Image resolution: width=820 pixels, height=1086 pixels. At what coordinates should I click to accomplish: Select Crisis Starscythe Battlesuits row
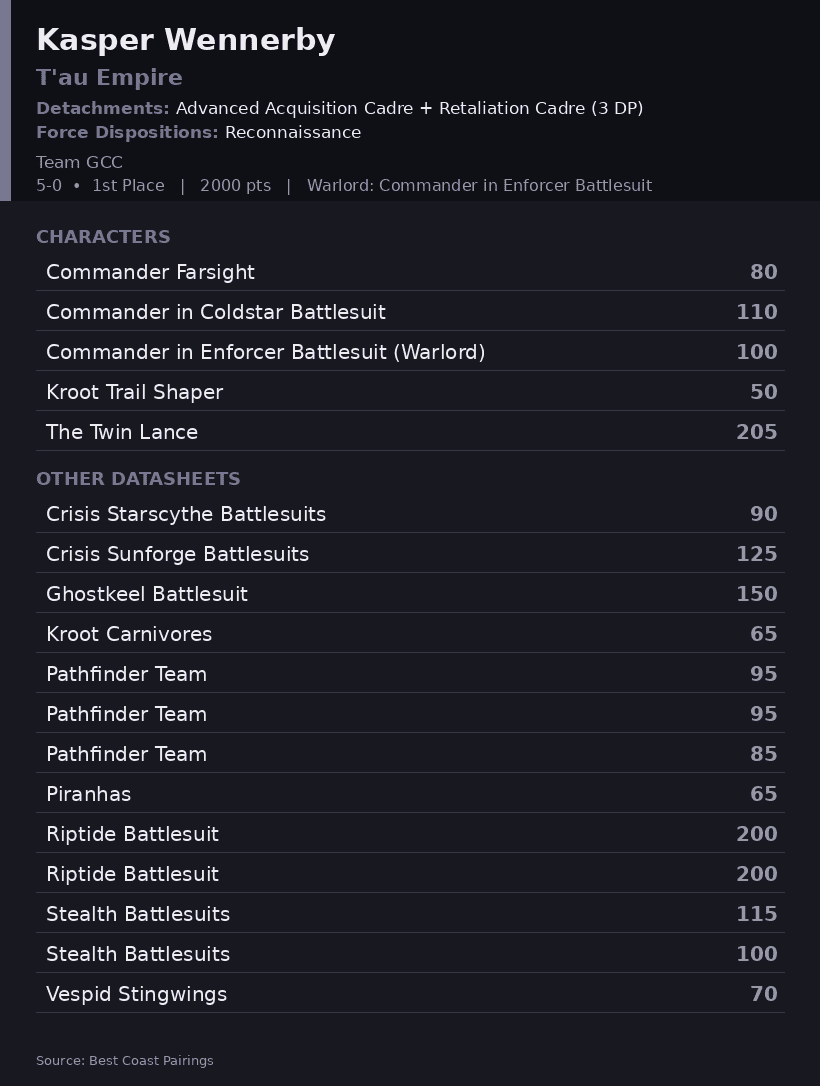pyautogui.click(x=410, y=514)
